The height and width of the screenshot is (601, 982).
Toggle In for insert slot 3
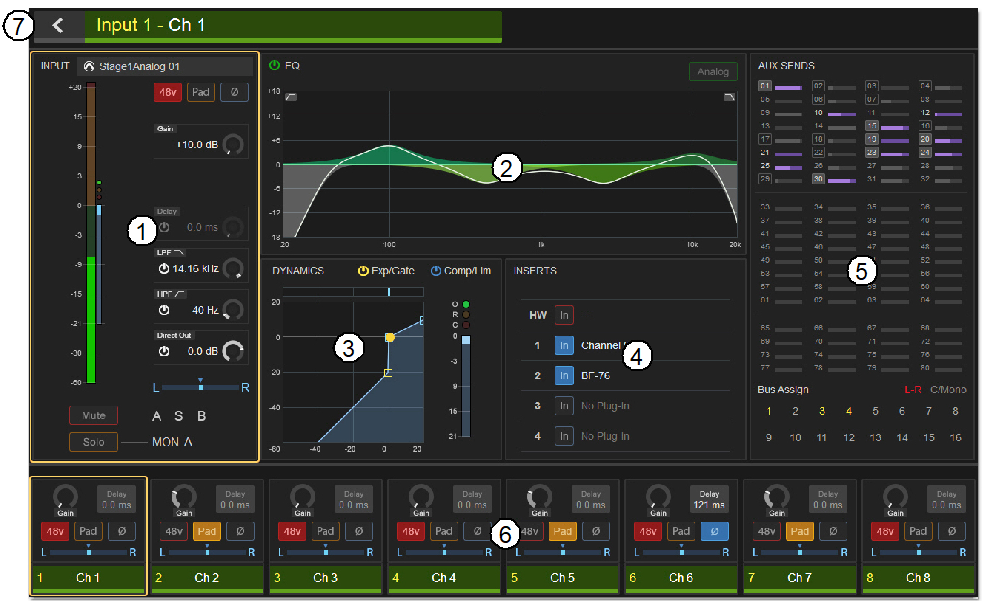click(x=564, y=406)
